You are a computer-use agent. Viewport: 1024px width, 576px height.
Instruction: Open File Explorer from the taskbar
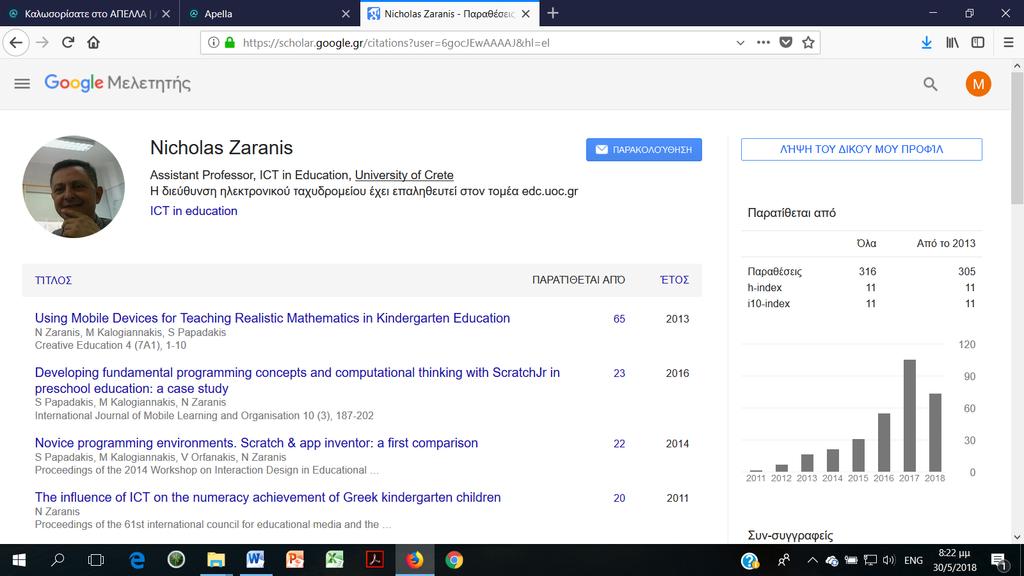(x=216, y=560)
